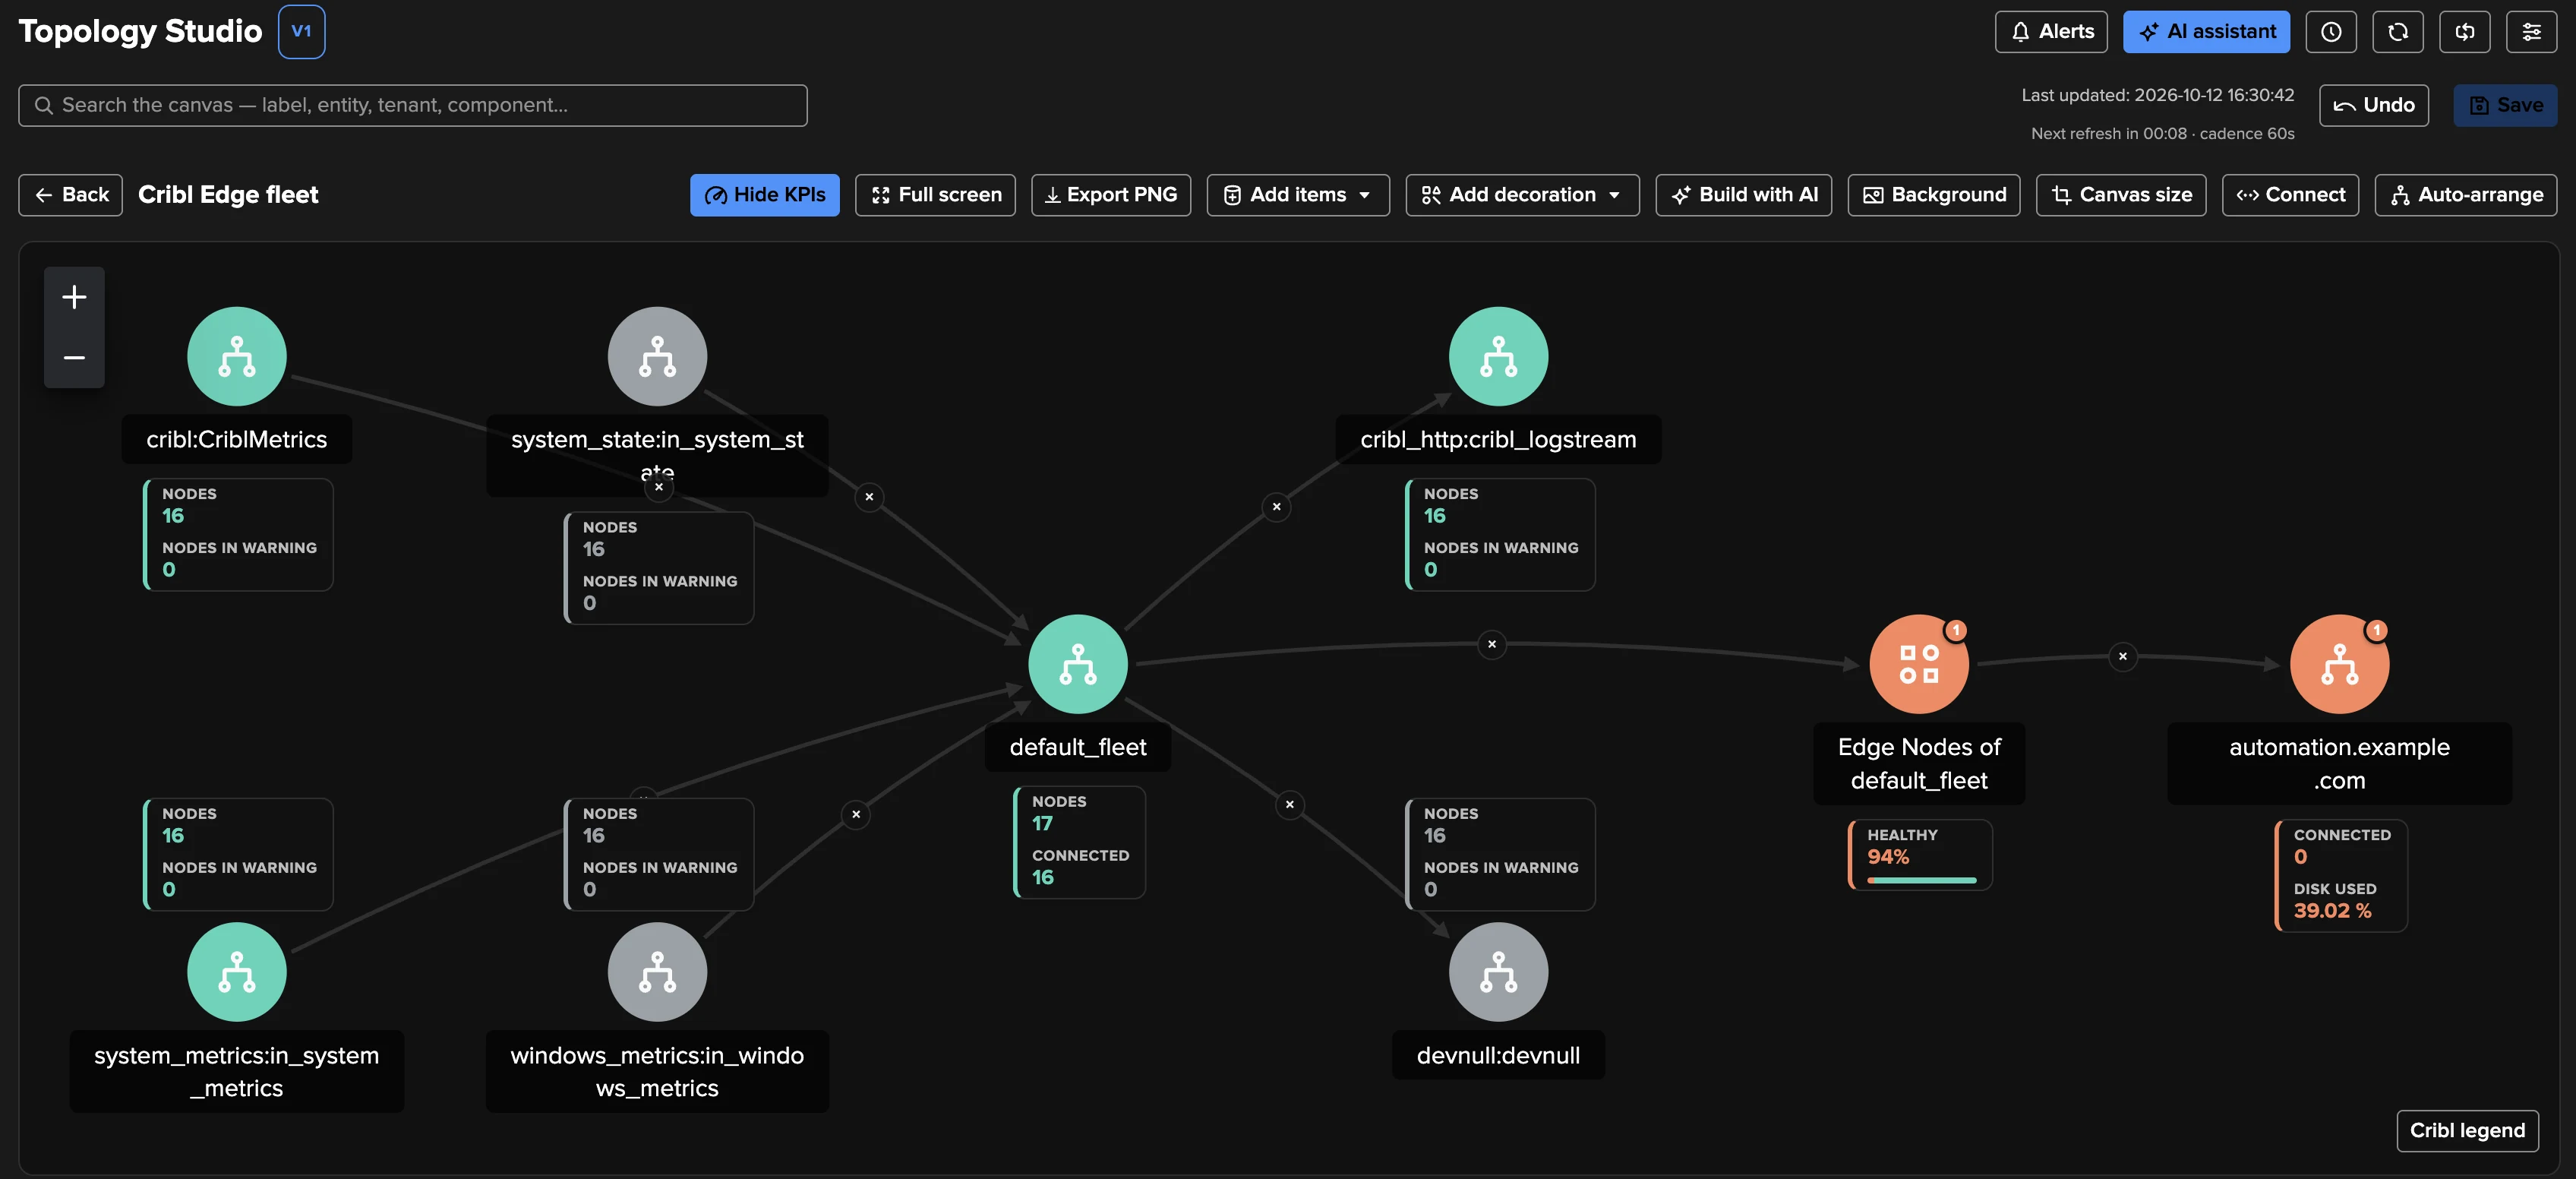This screenshot has height=1179, width=2576.
Task: Toggle Hide KPIs
Action: (x=765, y=195)
